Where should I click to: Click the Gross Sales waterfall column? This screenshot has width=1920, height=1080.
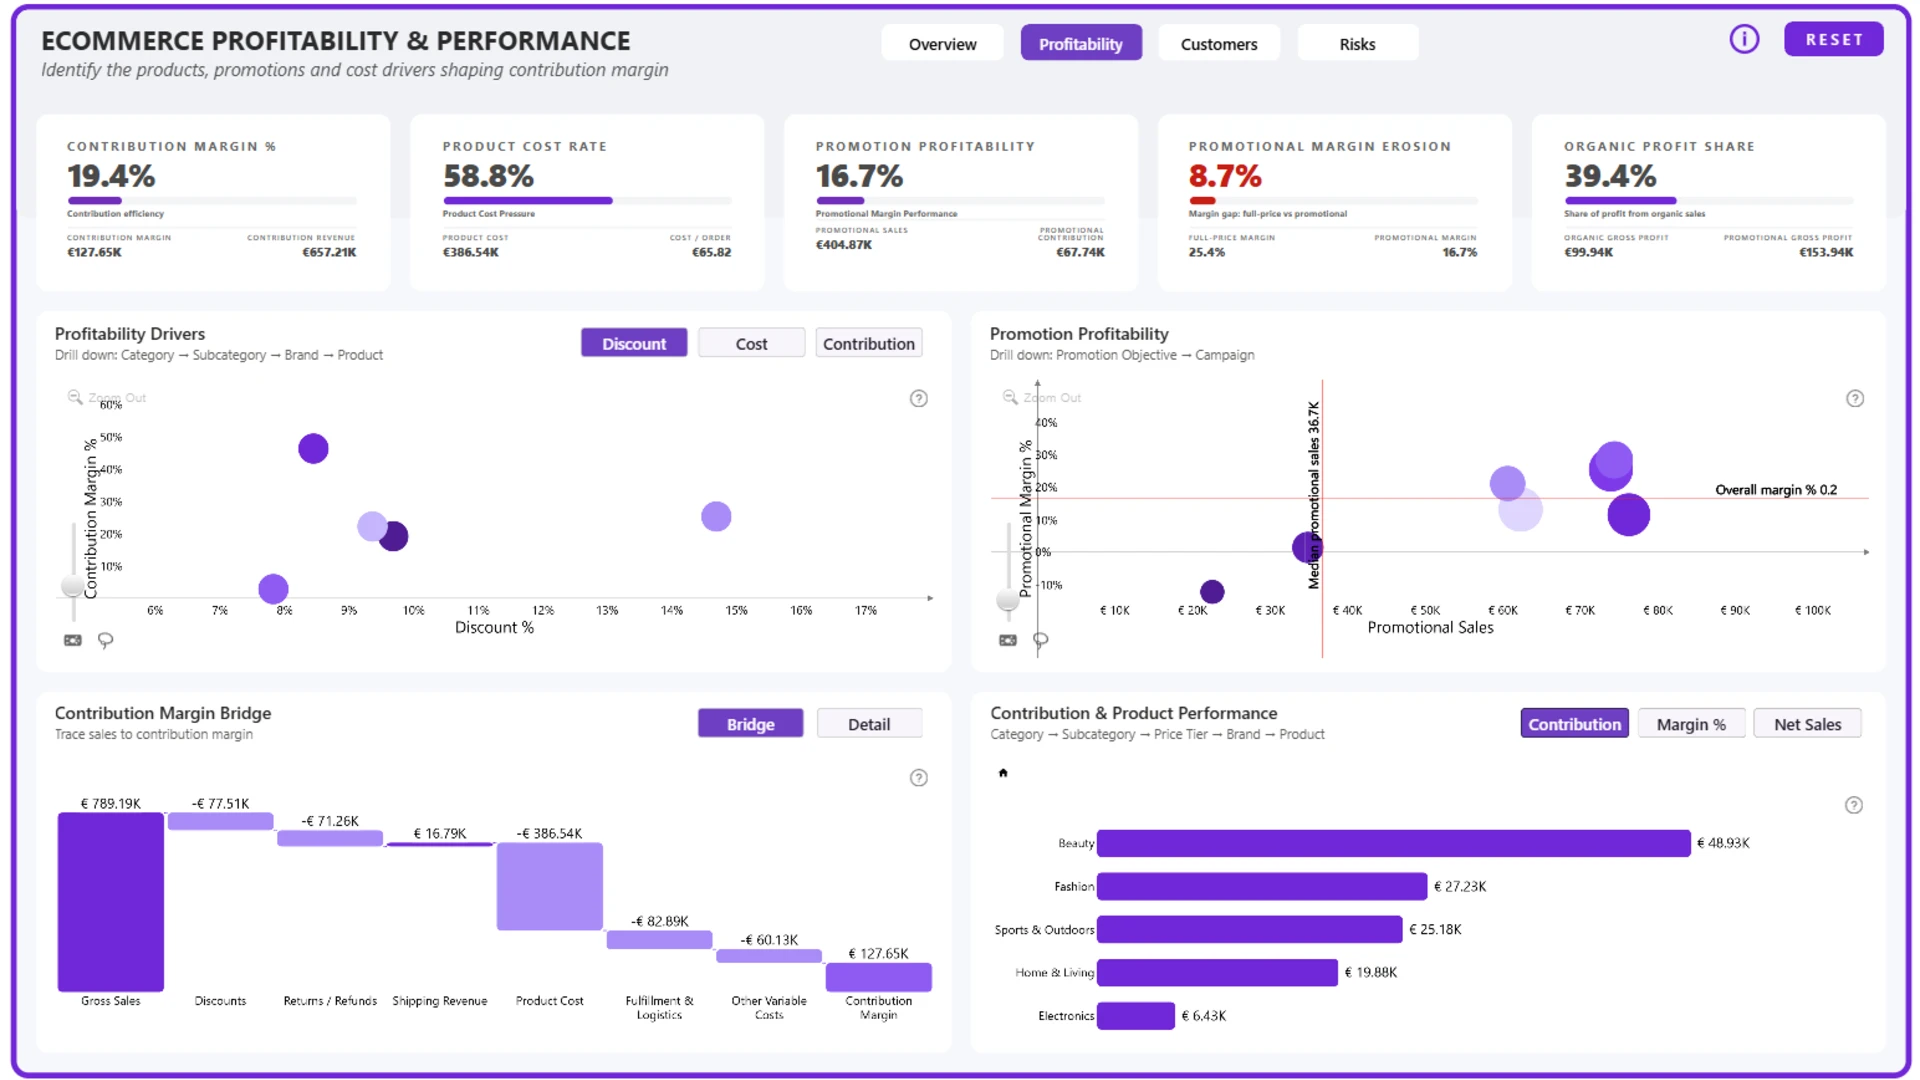pos(111,902)
